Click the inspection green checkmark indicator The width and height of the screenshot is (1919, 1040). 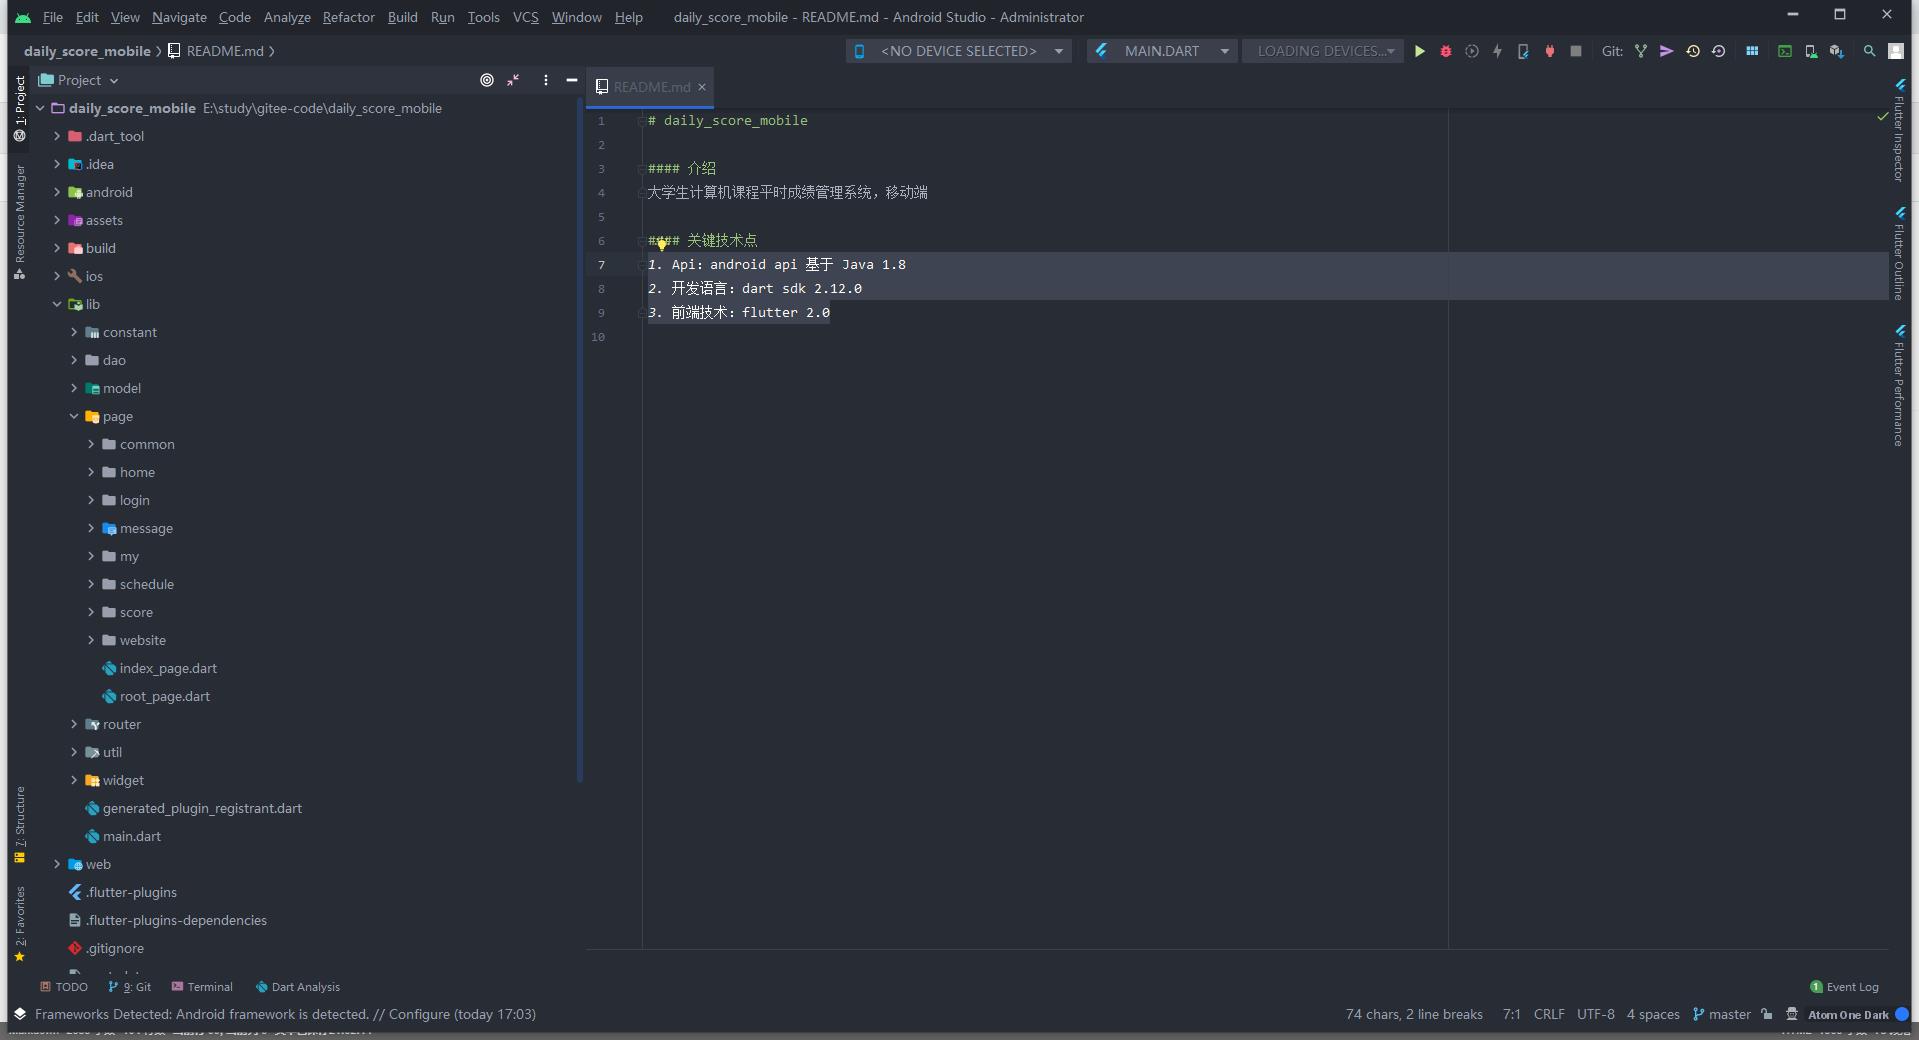(x=1883, y=118)
